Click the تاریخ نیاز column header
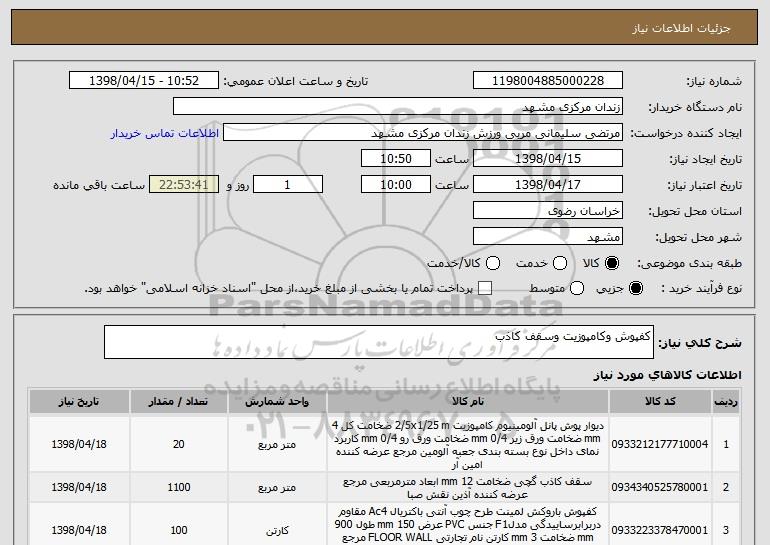This screenshot has width=770, height=545. 79,402
